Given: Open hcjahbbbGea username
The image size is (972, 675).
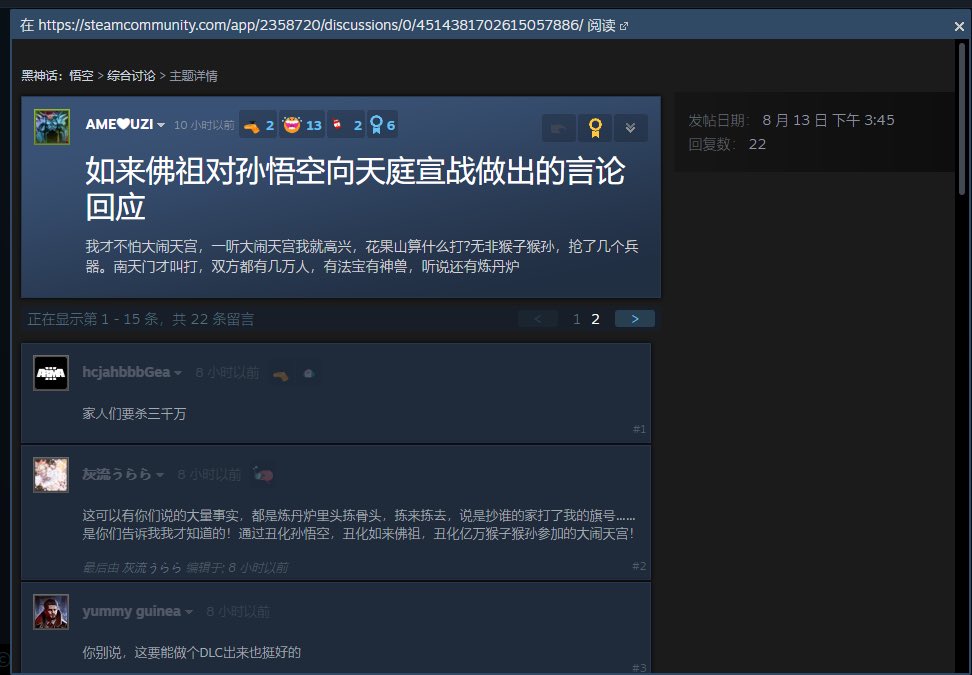Looking at the screenshot, I should click(x=126, y=372).
